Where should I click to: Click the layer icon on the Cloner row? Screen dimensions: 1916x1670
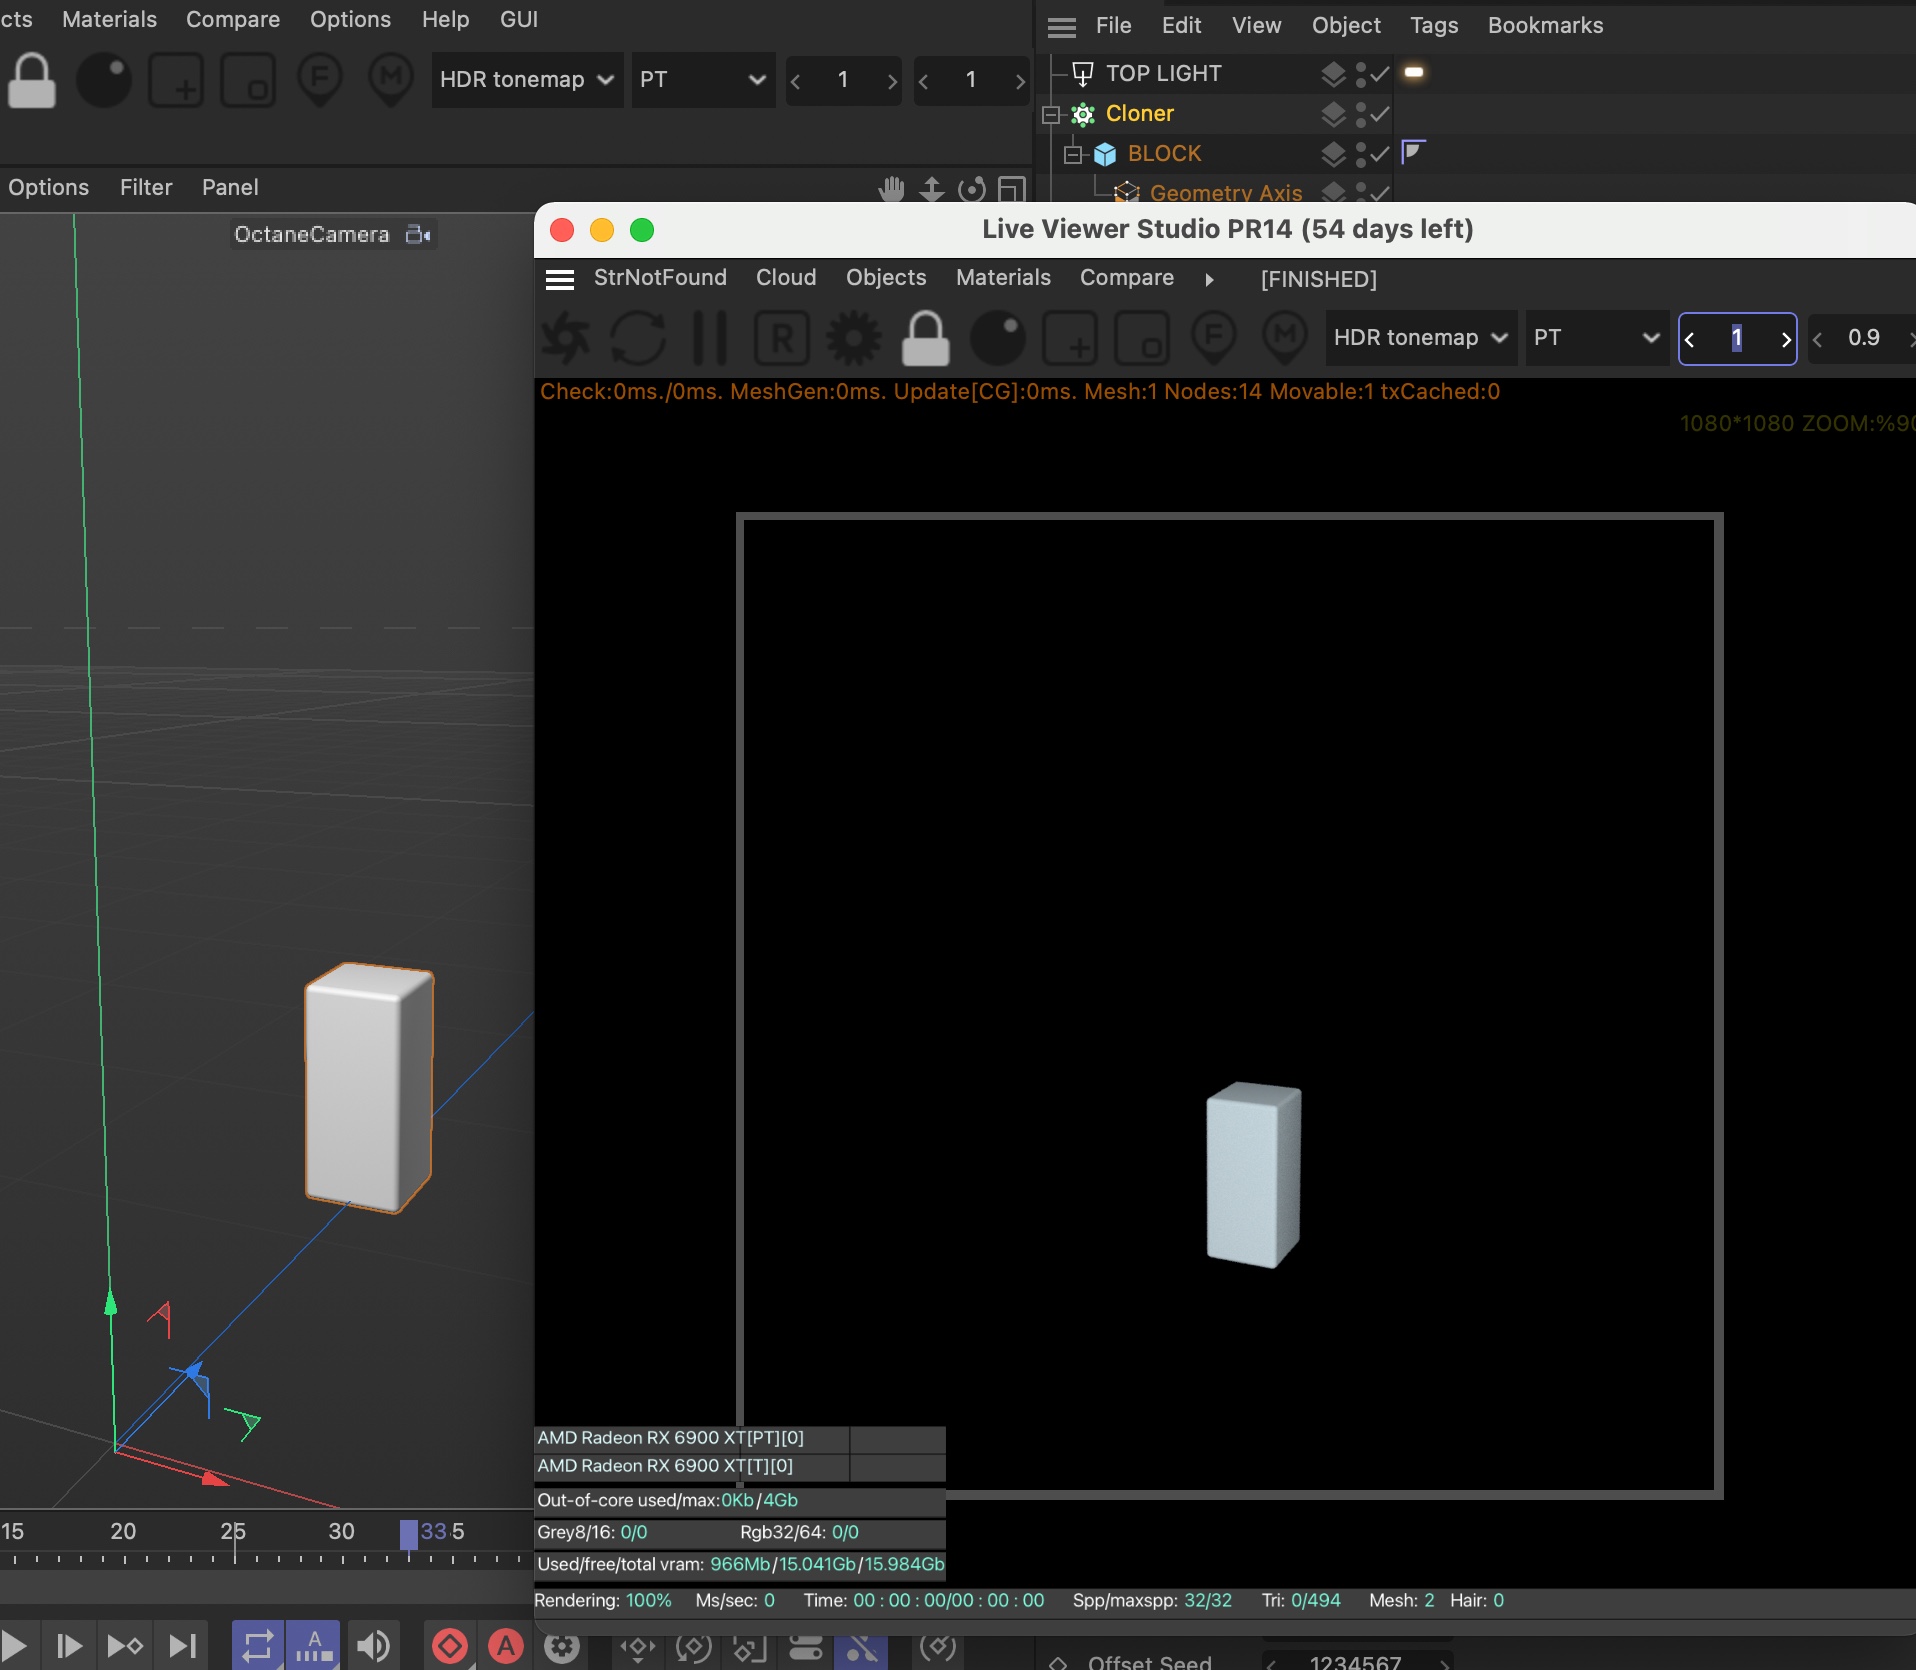1333,114
